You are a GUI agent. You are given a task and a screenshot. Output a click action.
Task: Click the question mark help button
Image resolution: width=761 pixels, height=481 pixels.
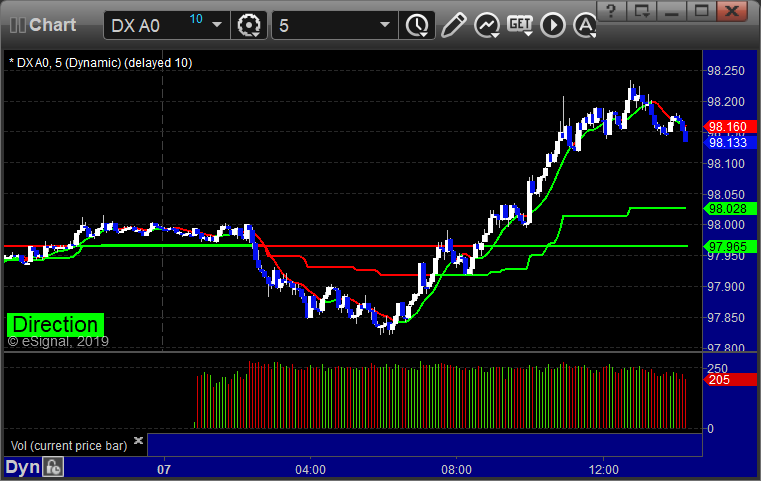611,11
